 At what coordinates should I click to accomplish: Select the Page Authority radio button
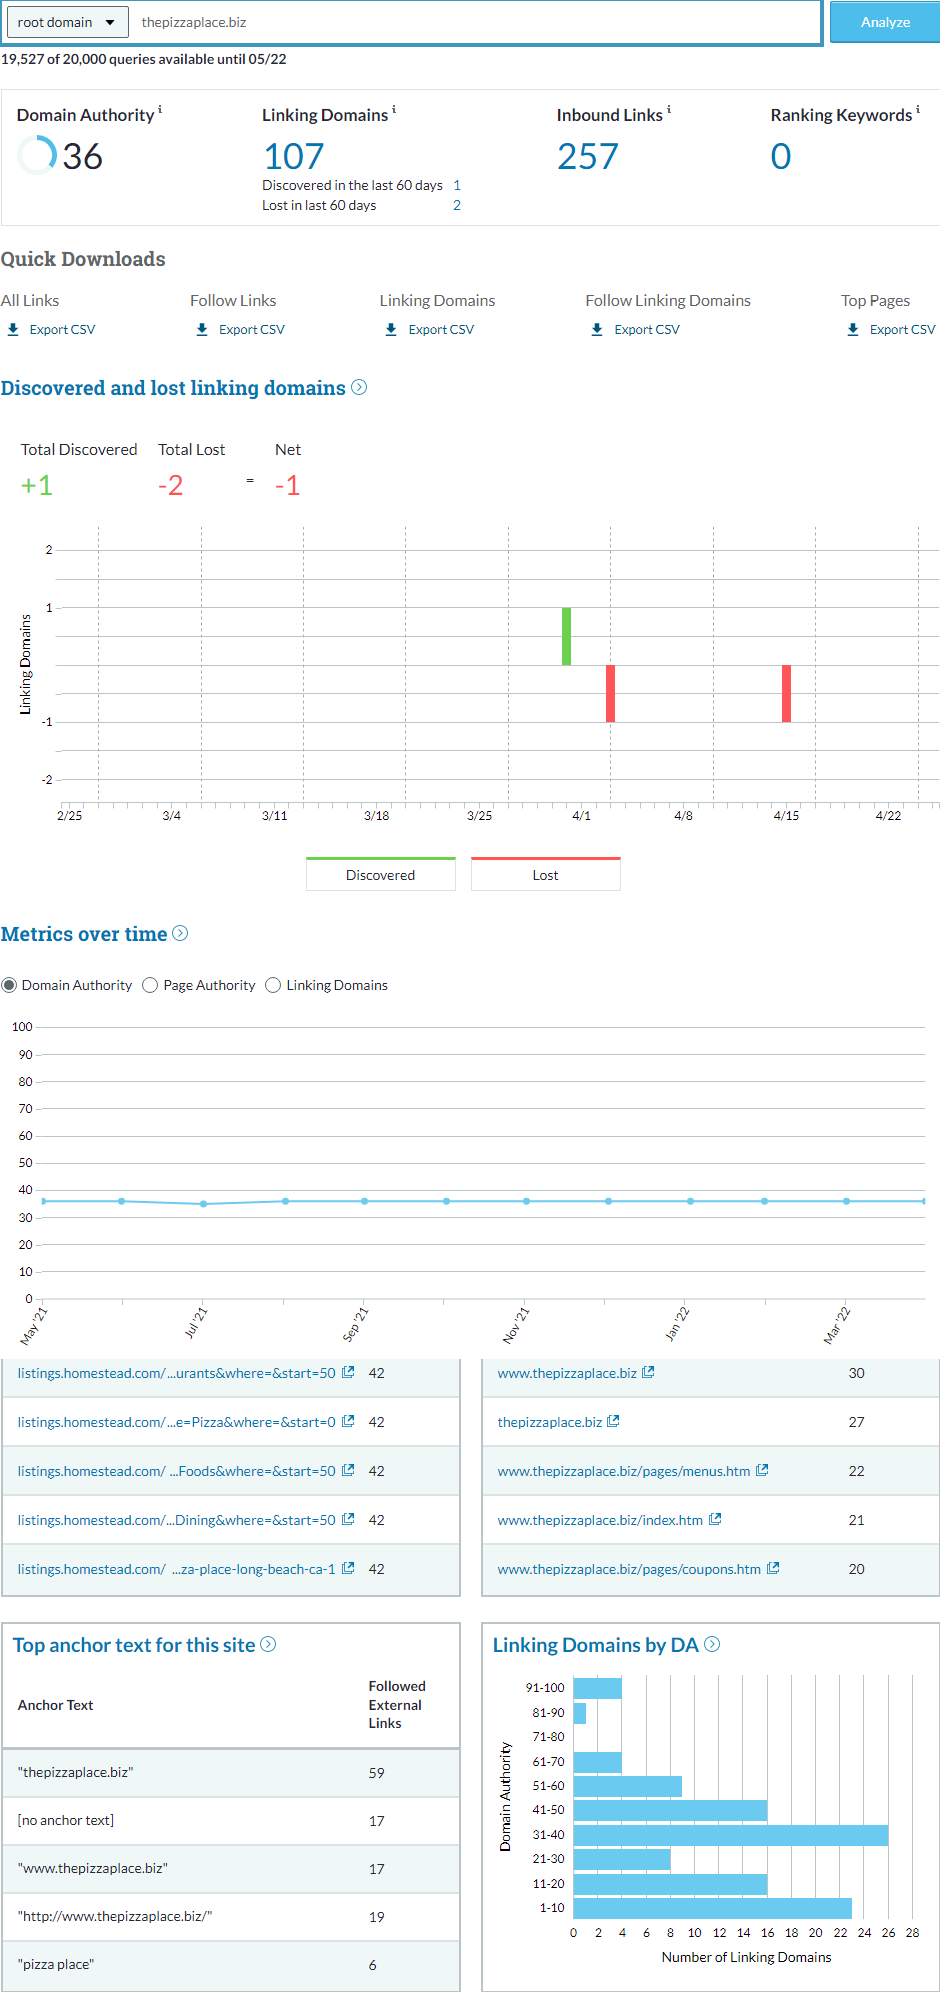(150, 985)
